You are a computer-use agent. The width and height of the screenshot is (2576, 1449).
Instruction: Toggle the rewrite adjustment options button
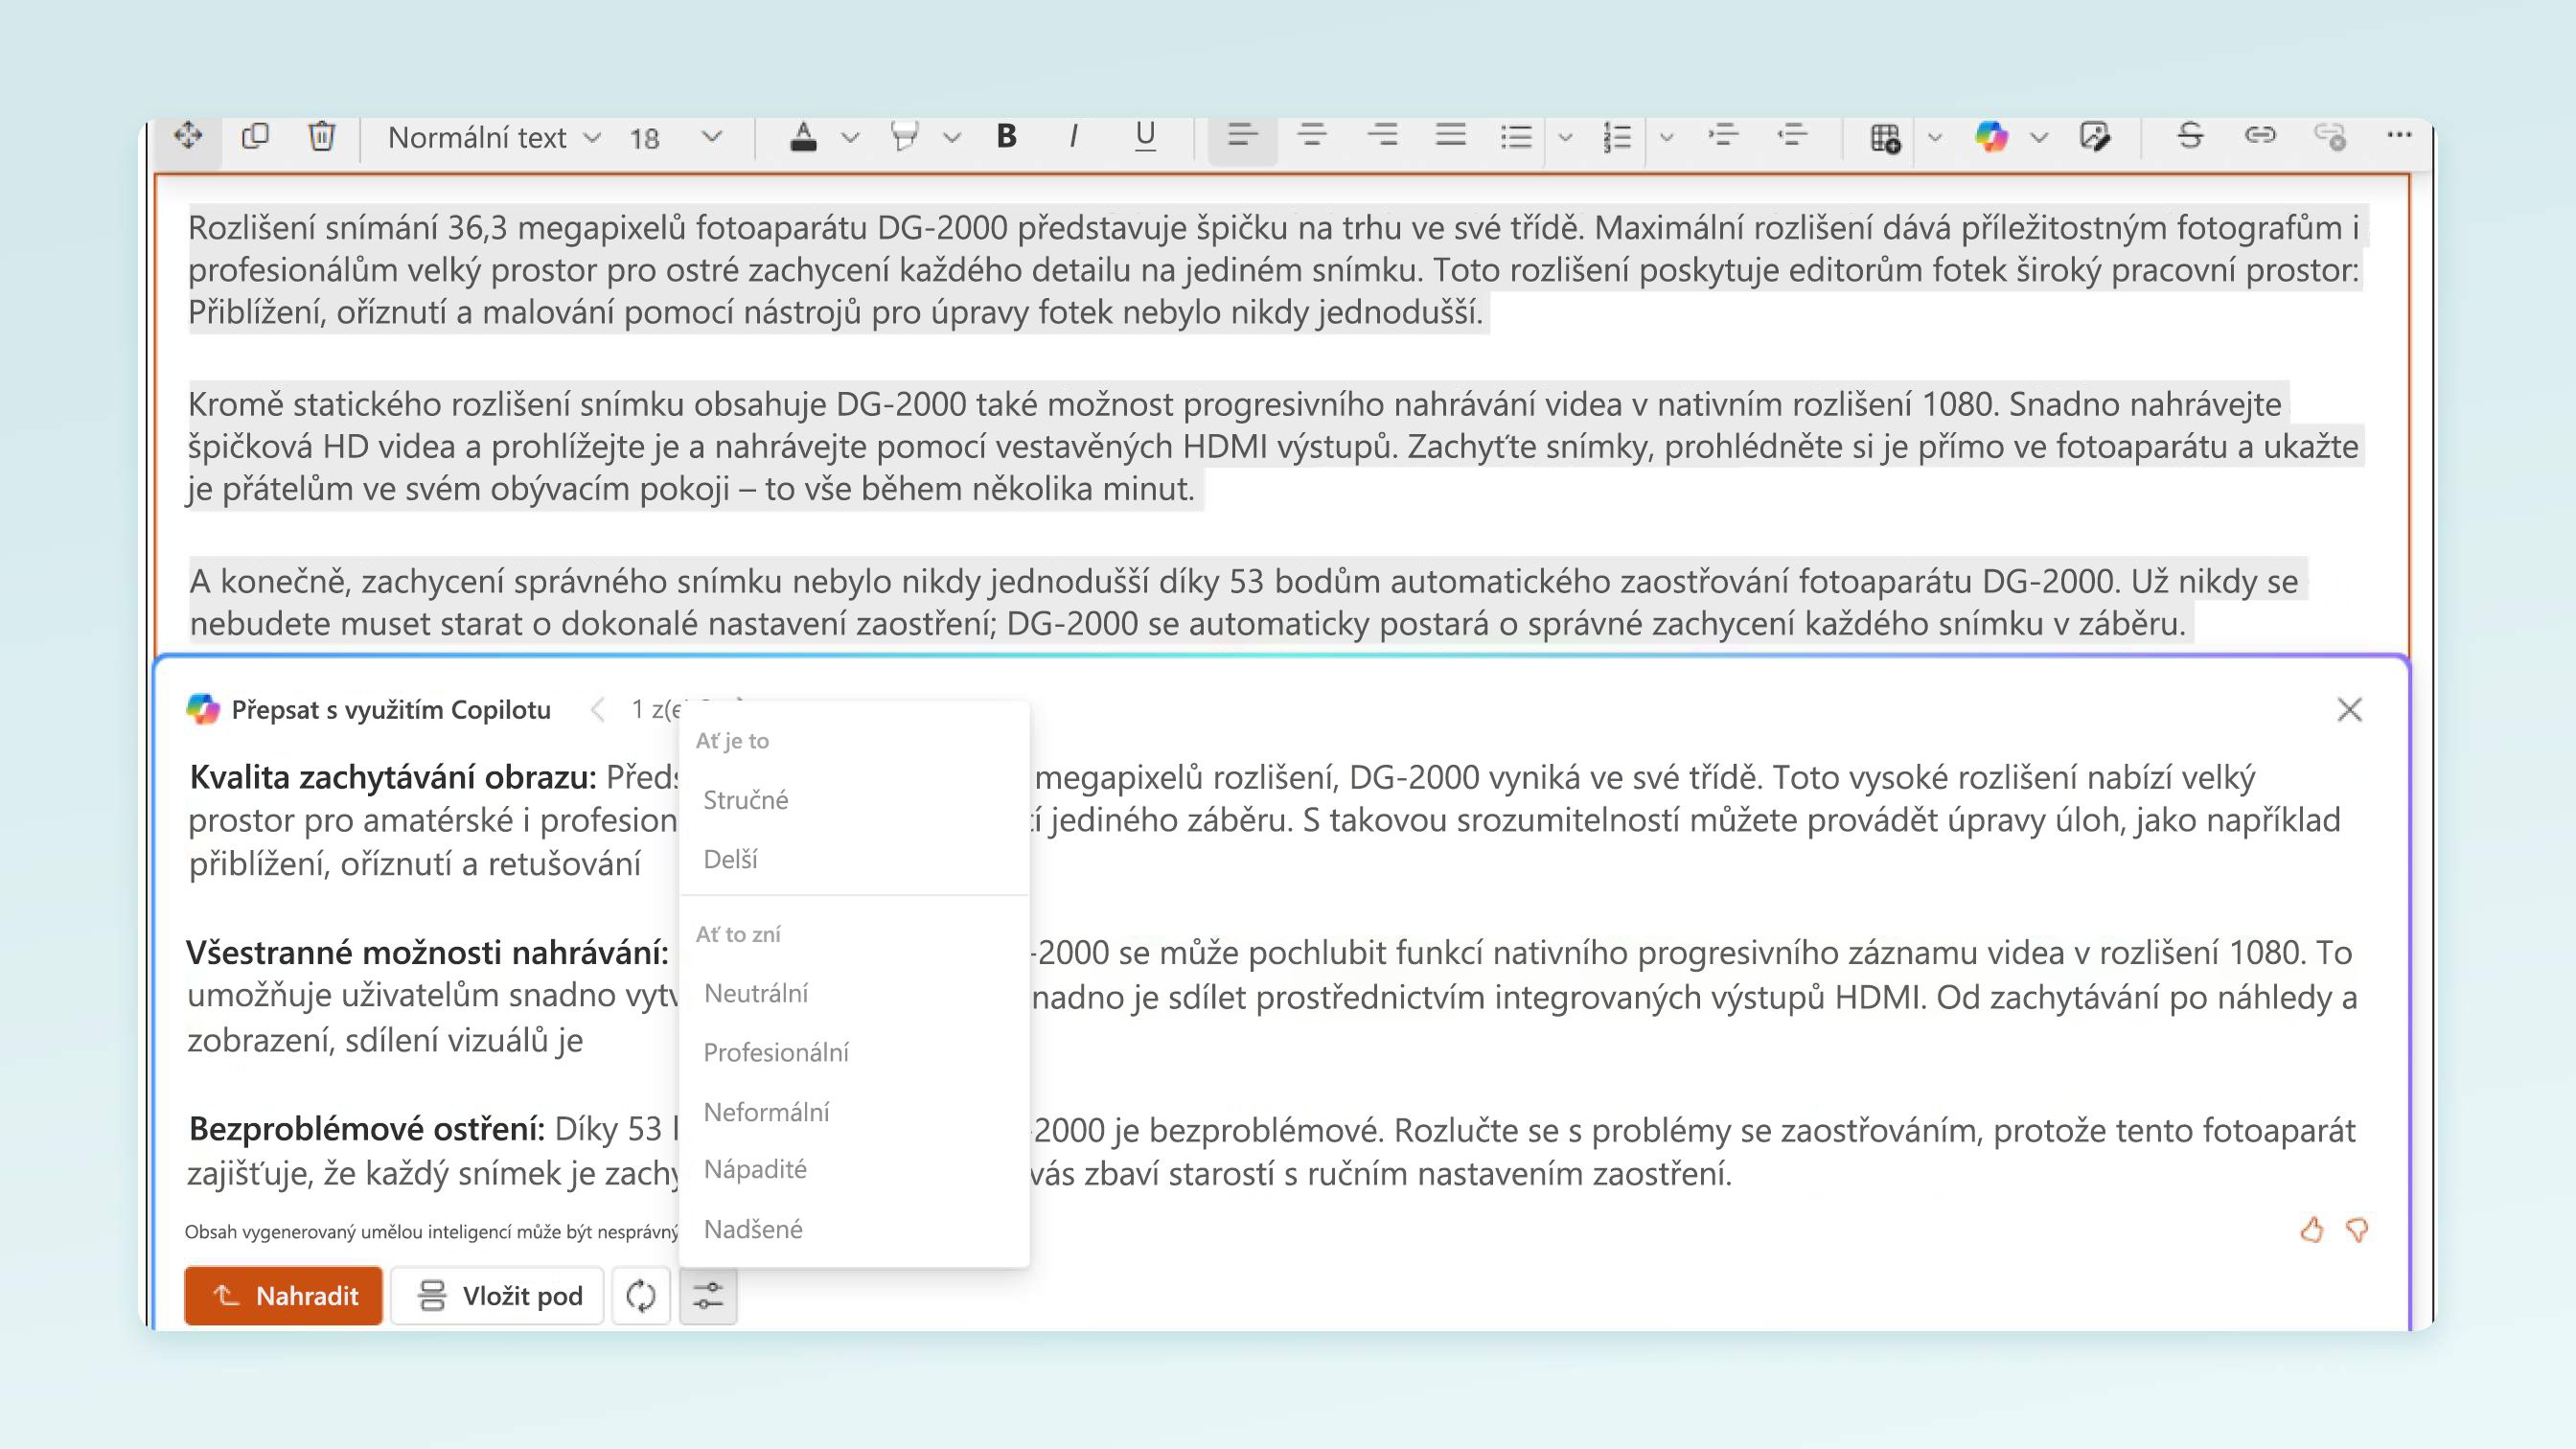(708, 1296)
